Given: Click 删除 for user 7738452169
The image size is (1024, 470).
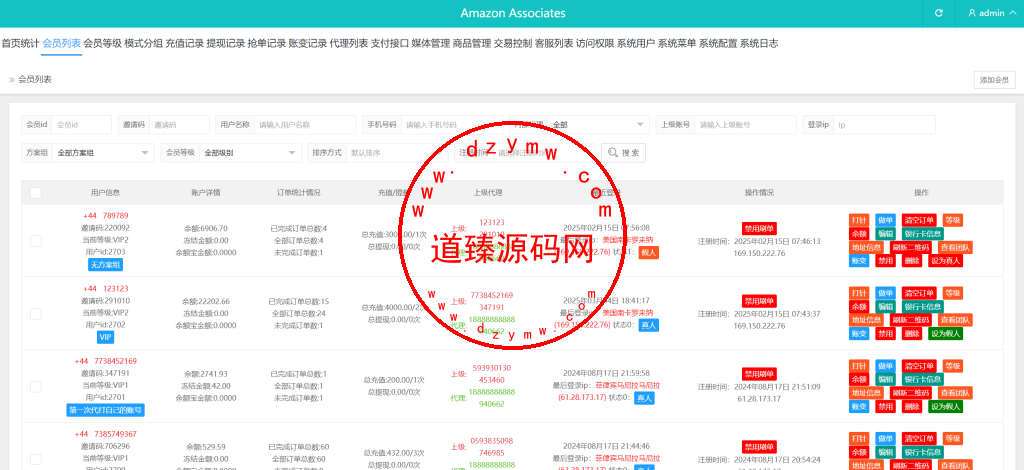Looking at the screenshot, I should click(x=912, y=407).
